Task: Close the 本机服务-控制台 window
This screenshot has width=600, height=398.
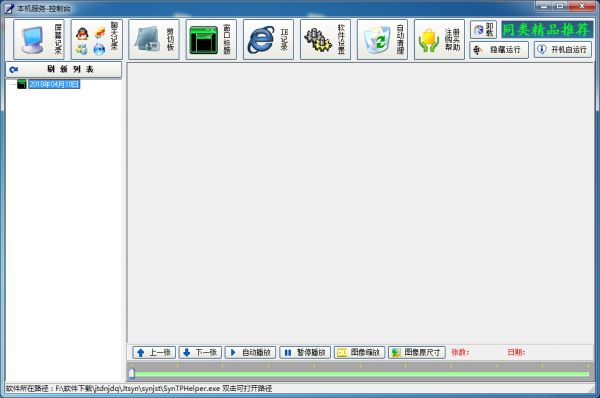Action: [x=582, y=6]
